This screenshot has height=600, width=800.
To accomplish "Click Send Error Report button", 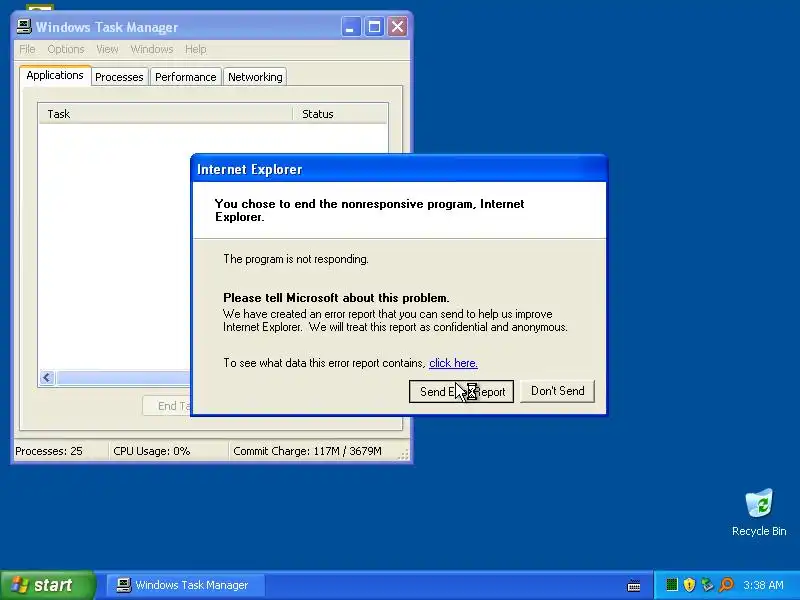I will (x=461, y=391).
